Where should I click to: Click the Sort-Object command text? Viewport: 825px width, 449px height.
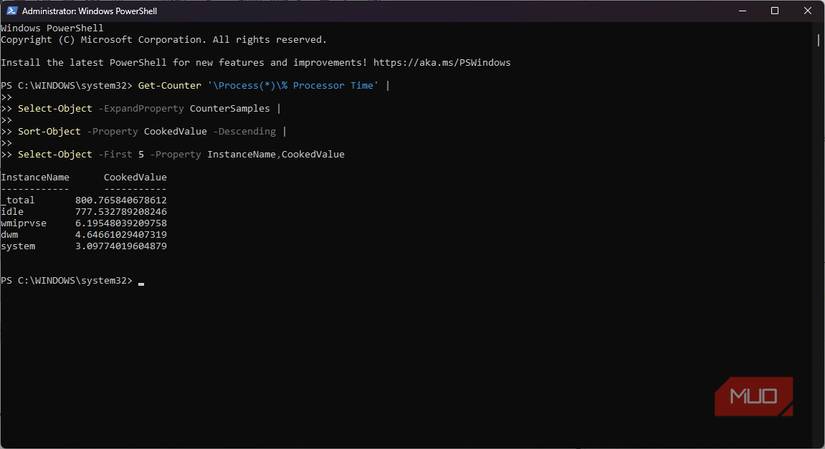tap(49, 132)
